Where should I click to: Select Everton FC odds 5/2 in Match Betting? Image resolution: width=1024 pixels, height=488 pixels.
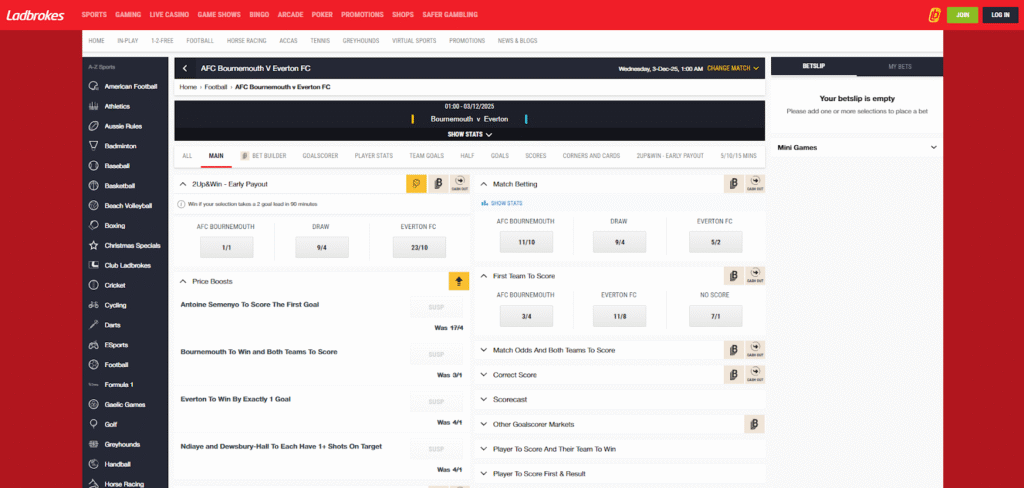click(x=714, y=242)
